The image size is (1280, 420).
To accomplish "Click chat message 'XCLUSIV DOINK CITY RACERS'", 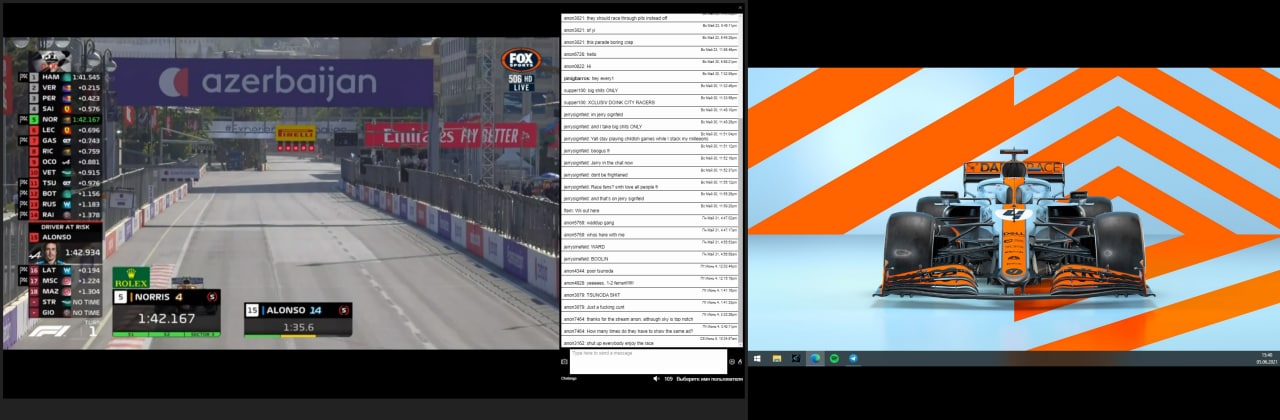I will 622,102.
